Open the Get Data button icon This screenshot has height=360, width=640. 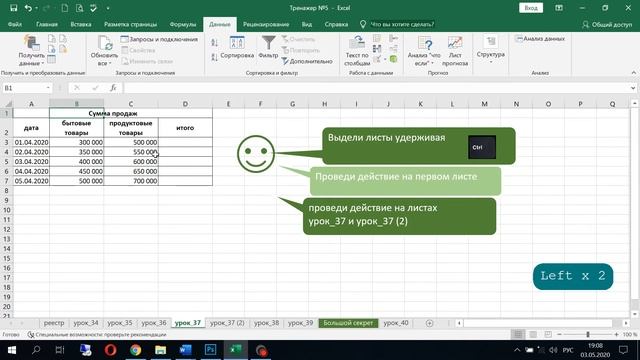[x=31, y=43]
